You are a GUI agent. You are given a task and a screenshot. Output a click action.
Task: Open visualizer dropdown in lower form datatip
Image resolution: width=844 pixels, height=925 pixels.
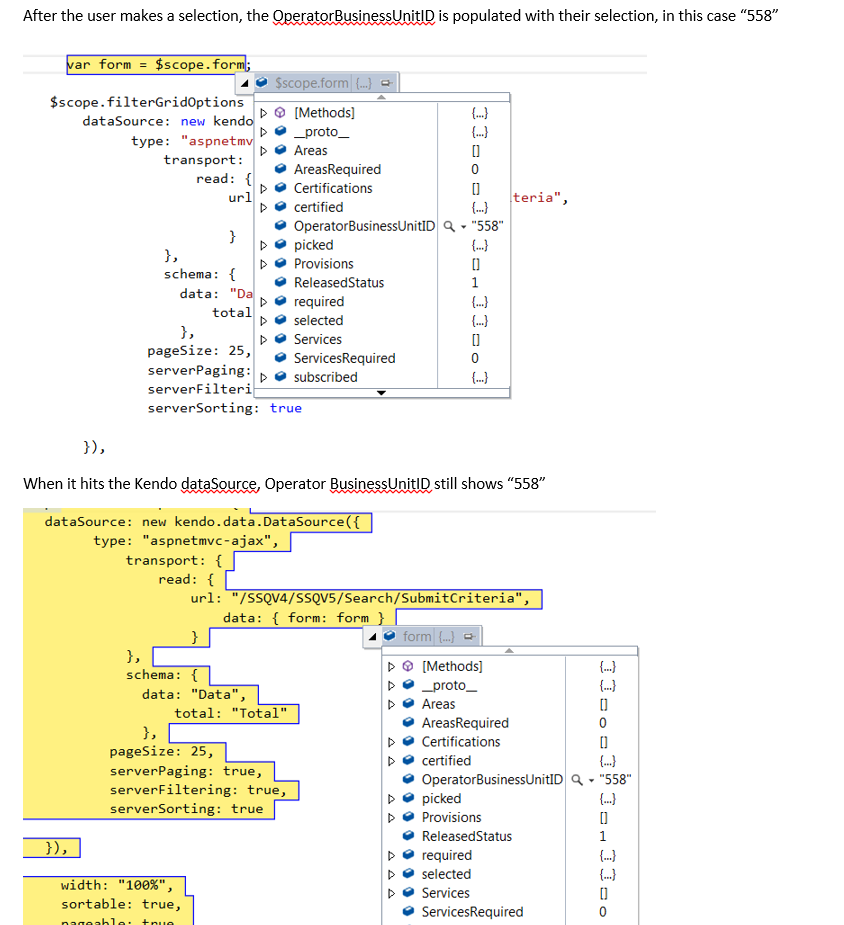click(592, 781)
